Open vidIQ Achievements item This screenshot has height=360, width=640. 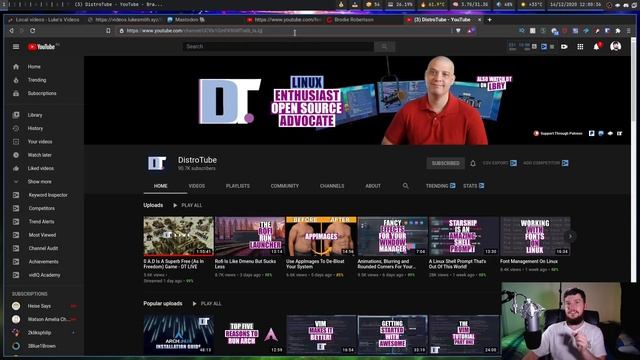click(43, 262)
